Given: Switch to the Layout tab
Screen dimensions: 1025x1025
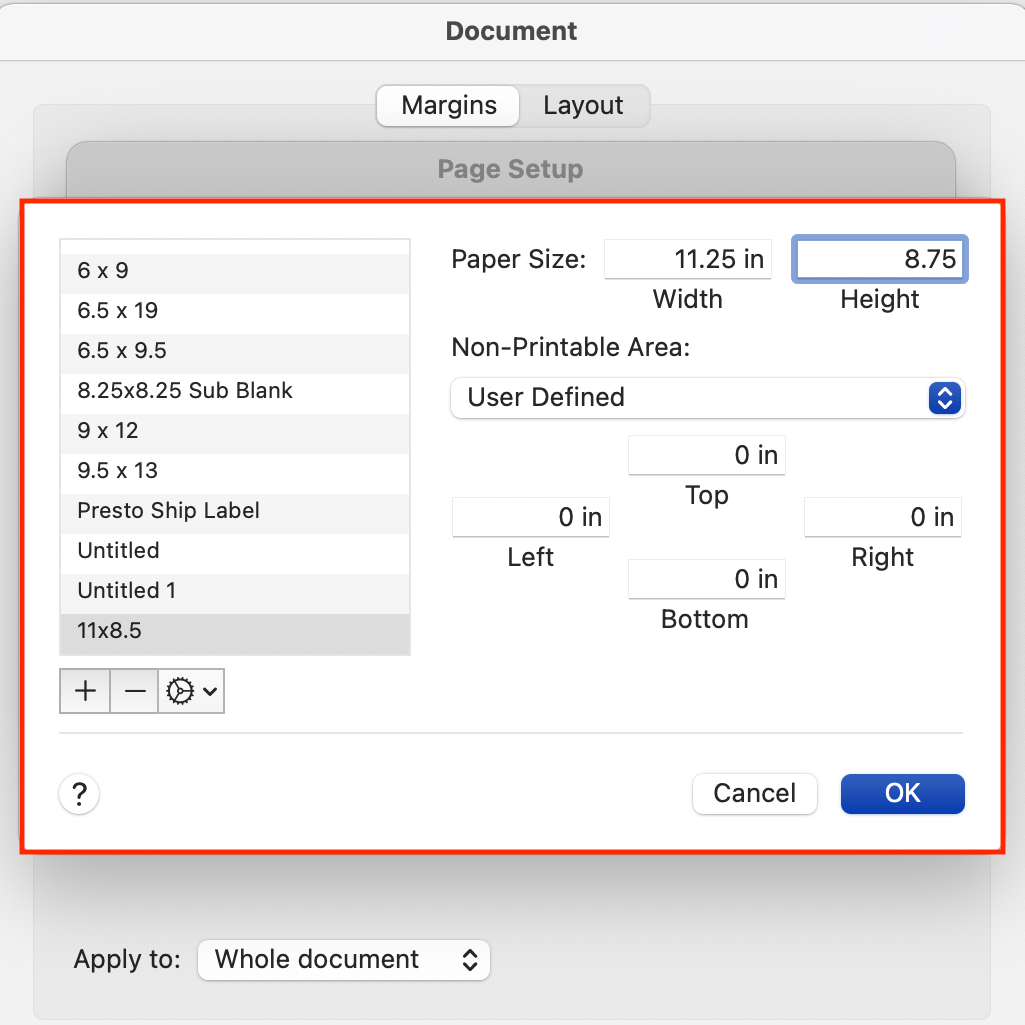Looking at the screenshot, I should [583, 105].
